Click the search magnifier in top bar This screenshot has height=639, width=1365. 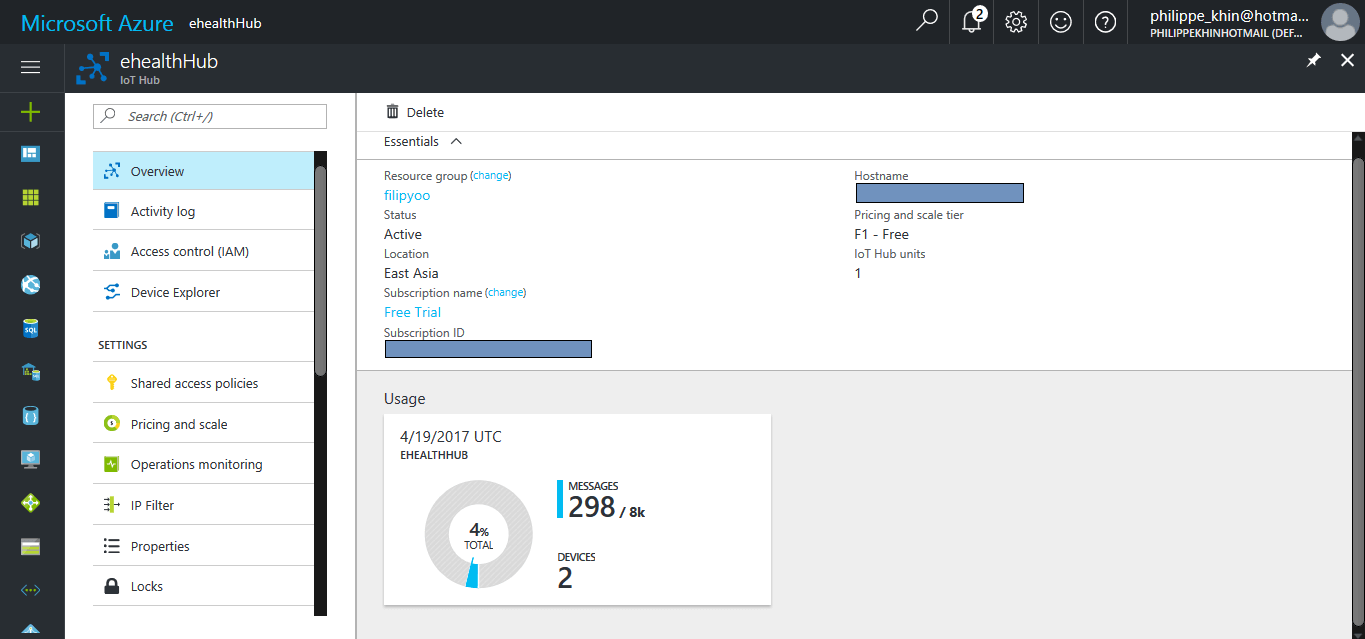(x=927, y=21)
